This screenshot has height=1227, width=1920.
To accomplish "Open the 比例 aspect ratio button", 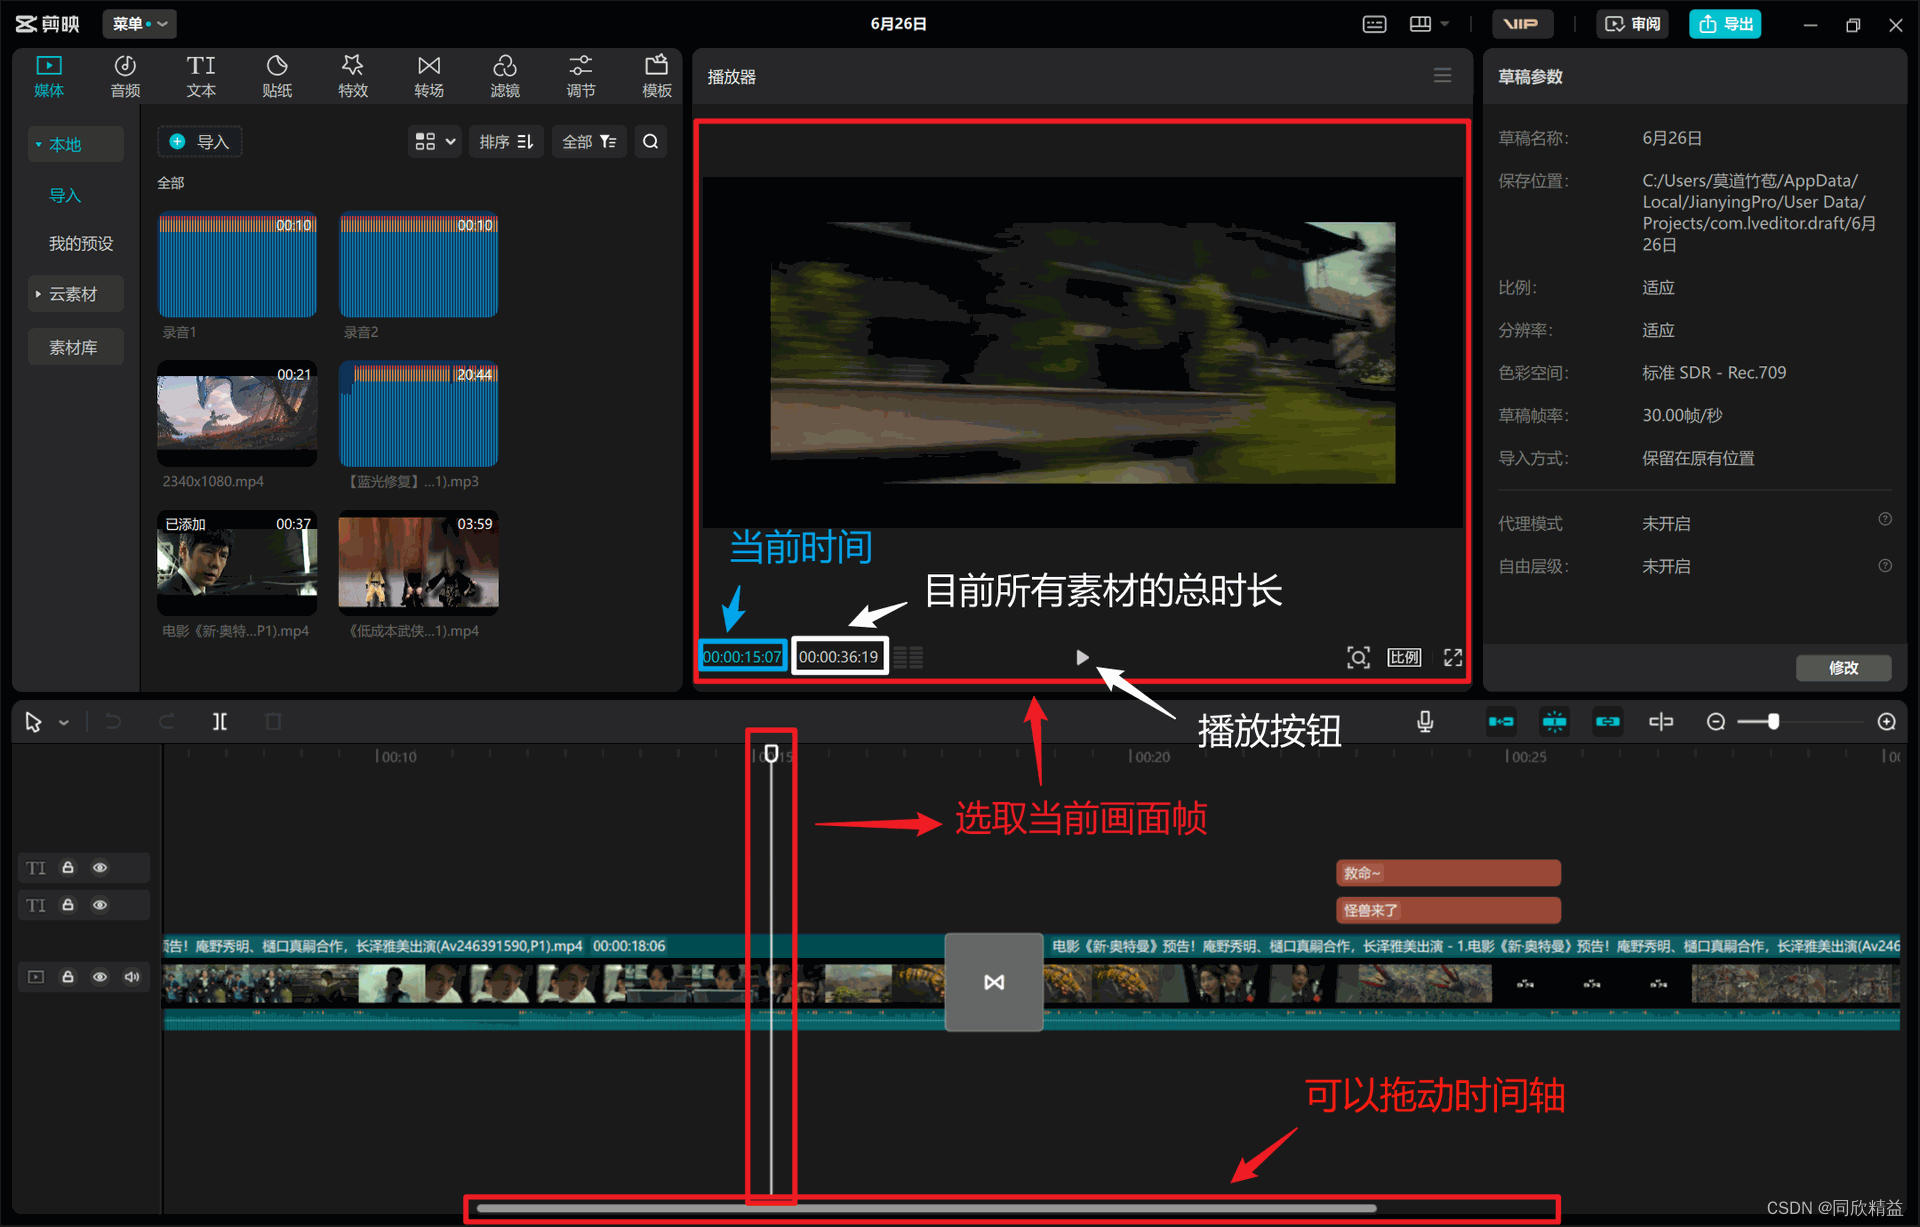I will pyautogui.click(x=1404, y=657).
